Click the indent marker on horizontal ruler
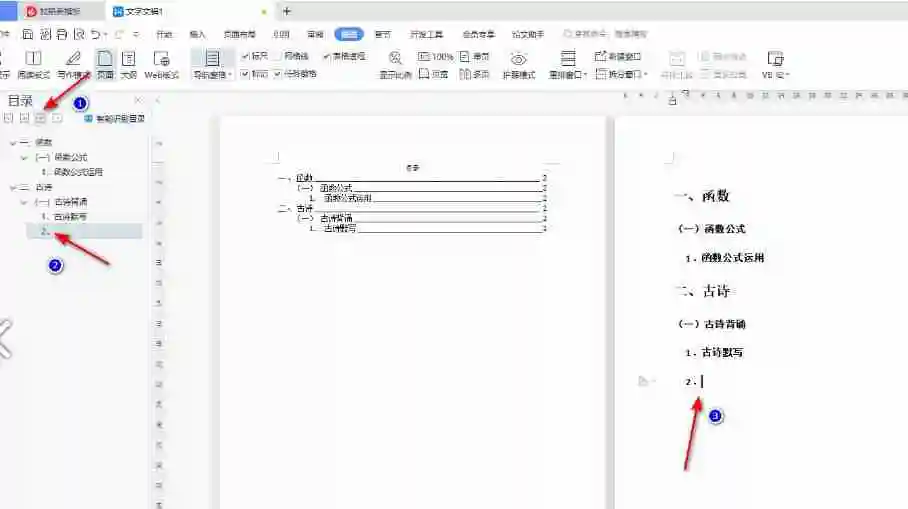 coord(672,101)
